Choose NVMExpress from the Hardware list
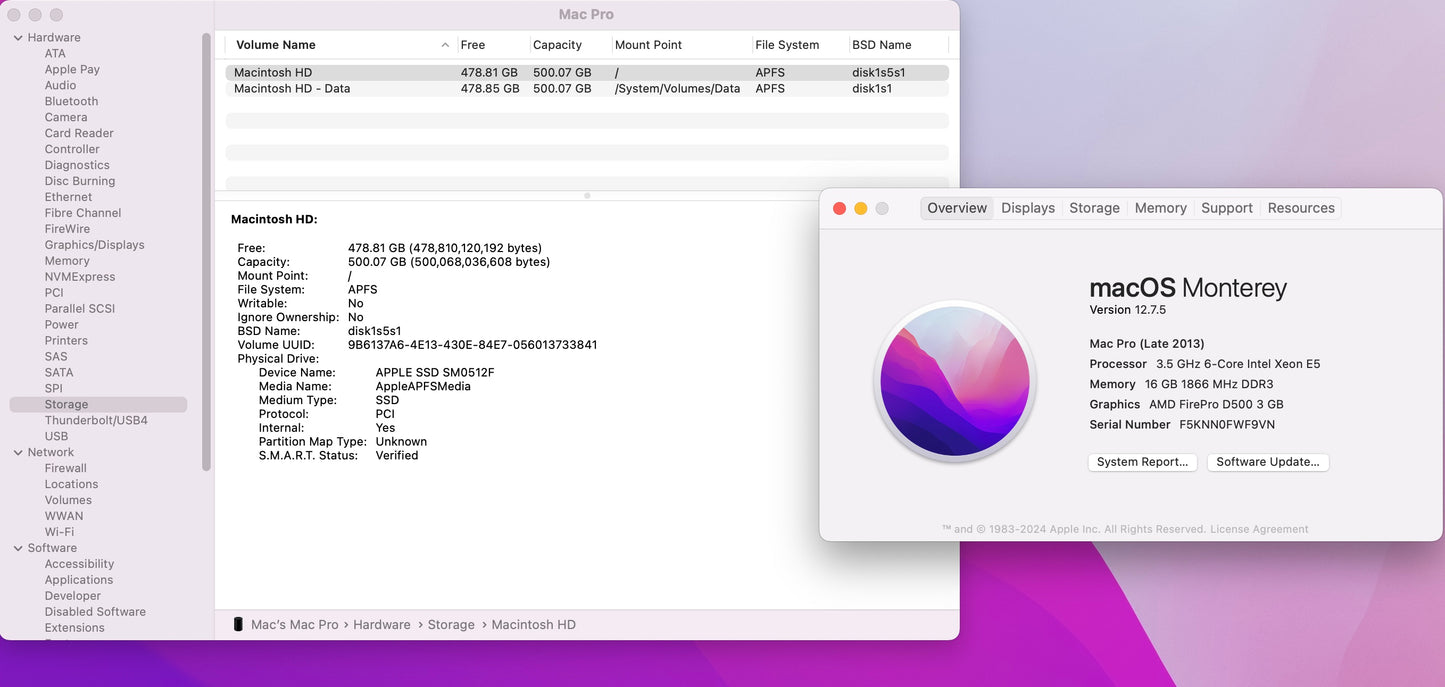 80,277
